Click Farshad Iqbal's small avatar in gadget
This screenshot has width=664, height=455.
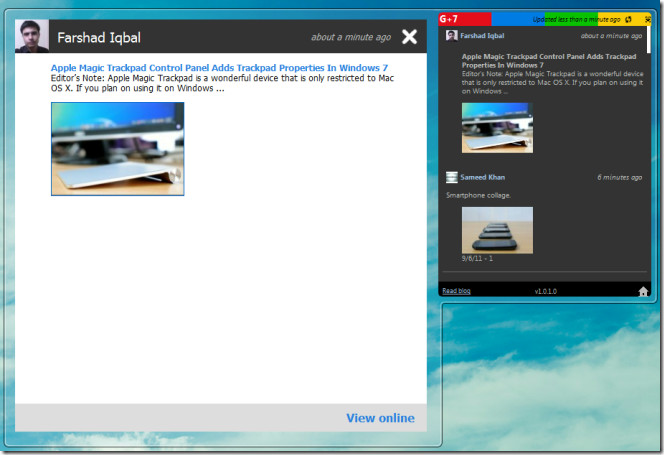click(451, 36)
